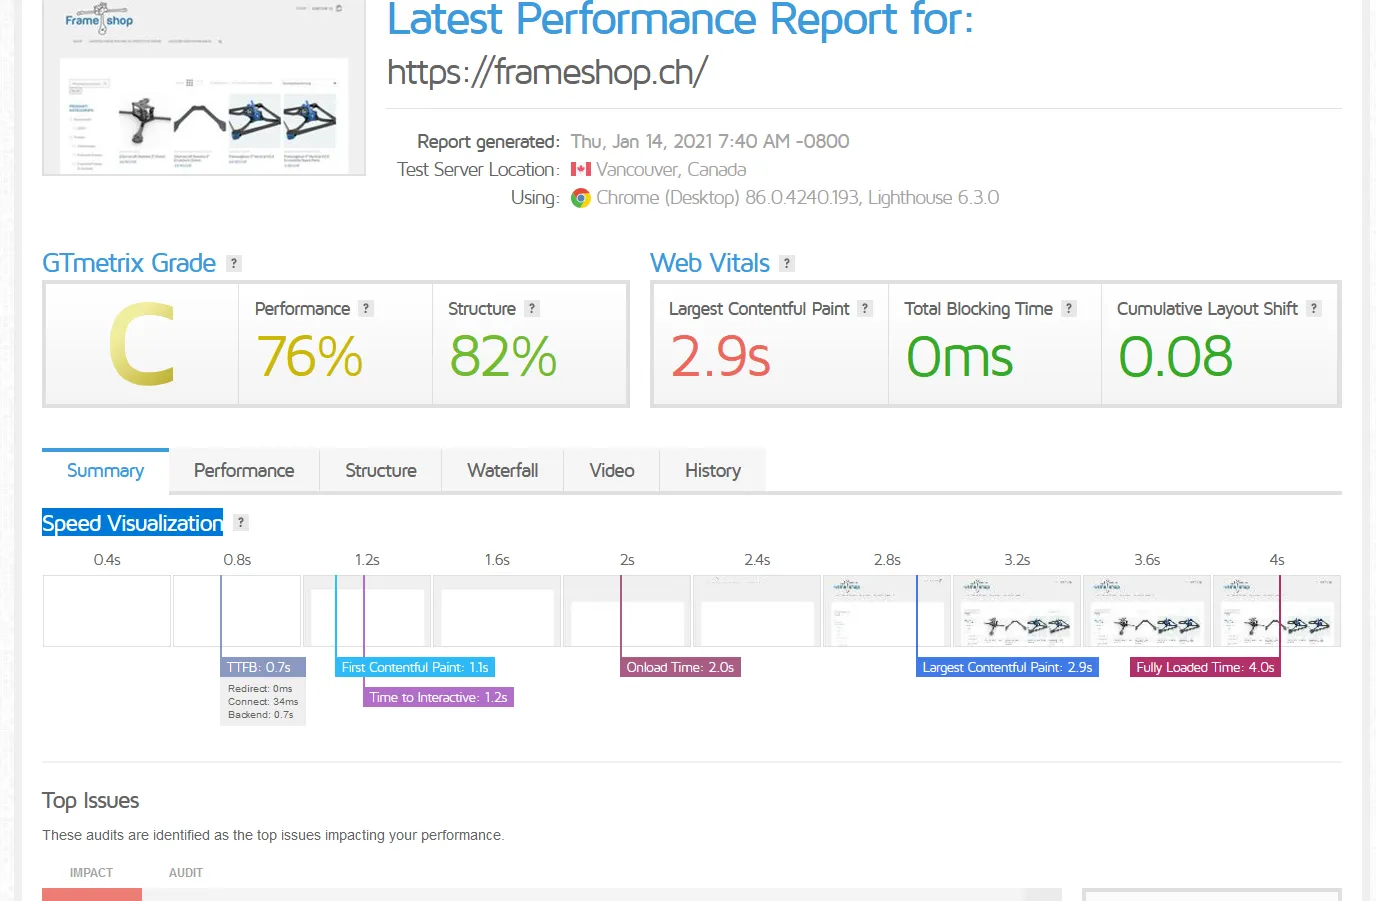Open the Structure tab
Screen dimensions: 1376x901
pos(381,471)
